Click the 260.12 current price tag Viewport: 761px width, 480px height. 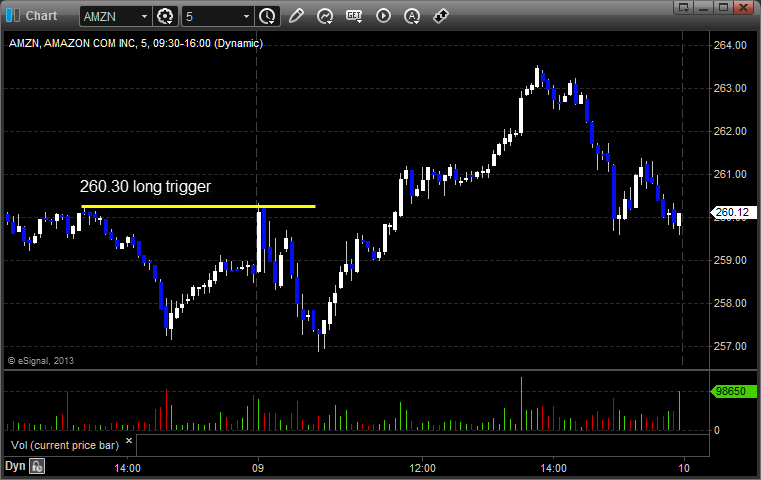(733, 212)
